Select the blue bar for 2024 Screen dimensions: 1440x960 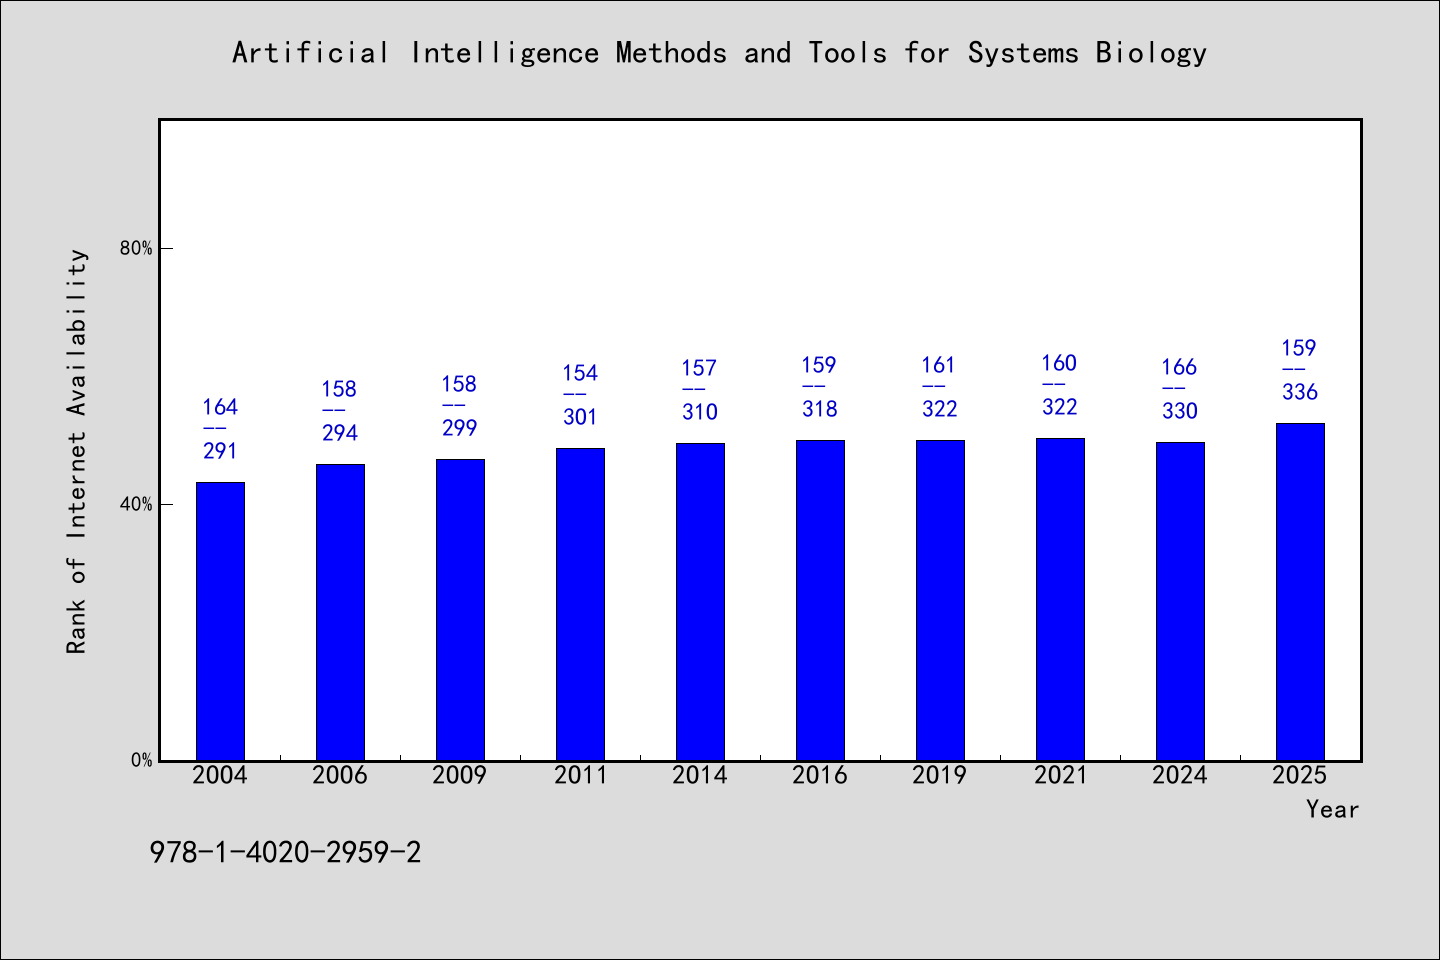point(1180,601)
